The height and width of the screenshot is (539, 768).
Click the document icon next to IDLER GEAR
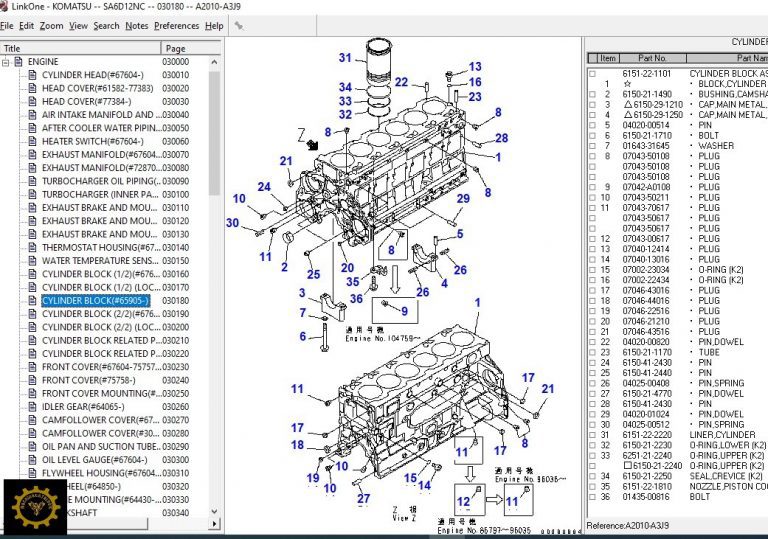click(33, 406)
